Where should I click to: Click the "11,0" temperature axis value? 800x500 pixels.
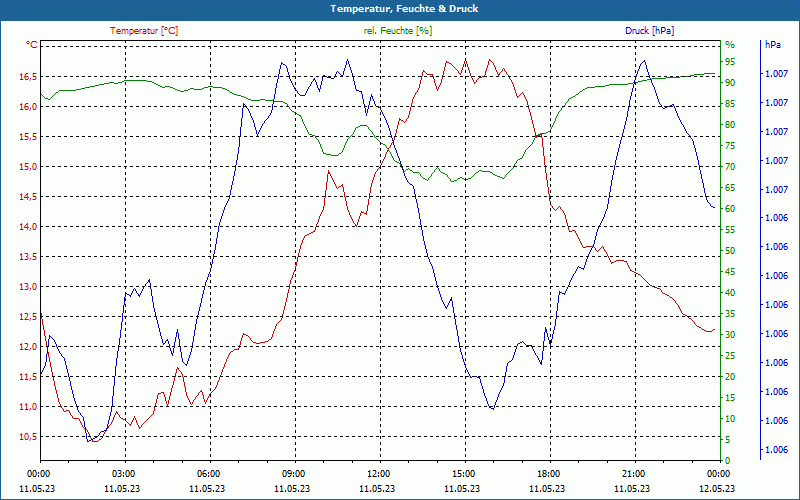click(28, 407)
